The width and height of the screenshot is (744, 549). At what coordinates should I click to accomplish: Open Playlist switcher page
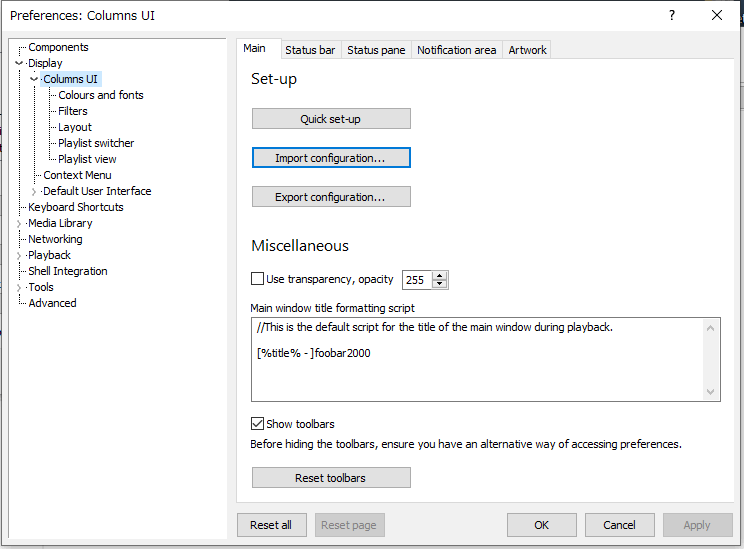[x=96, y=143]
